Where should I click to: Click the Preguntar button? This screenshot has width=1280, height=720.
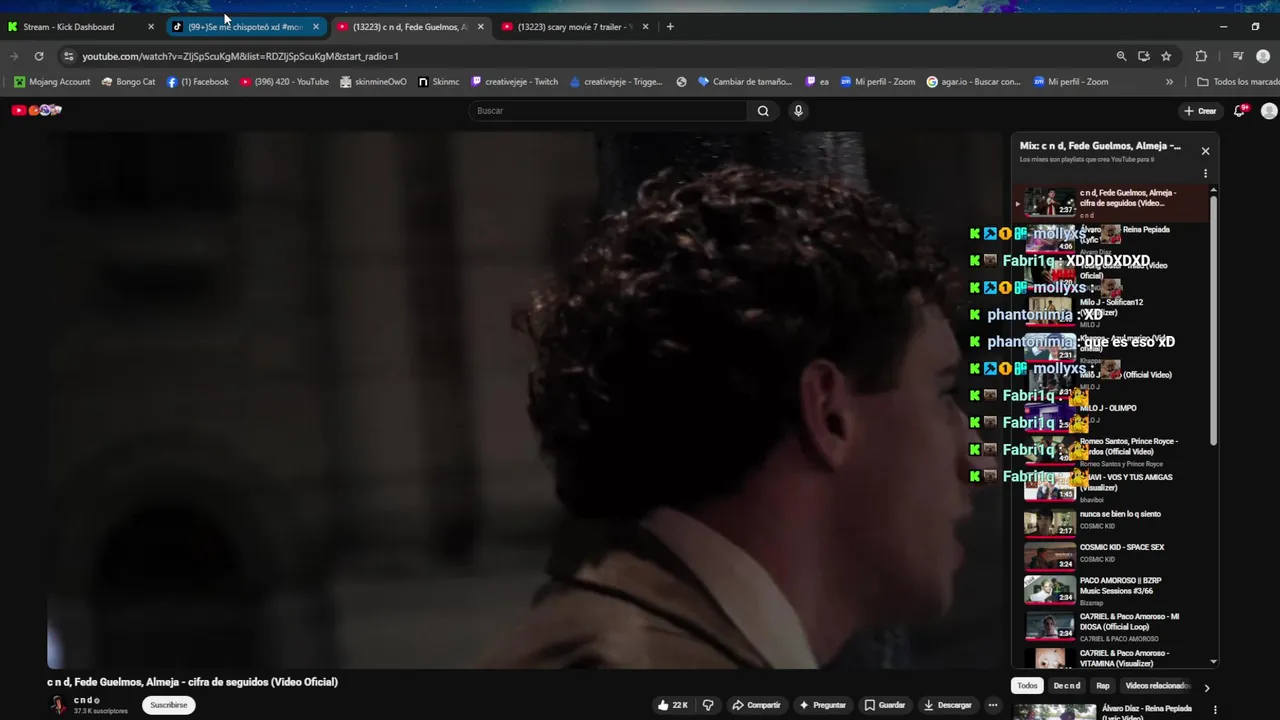[822, 705]
